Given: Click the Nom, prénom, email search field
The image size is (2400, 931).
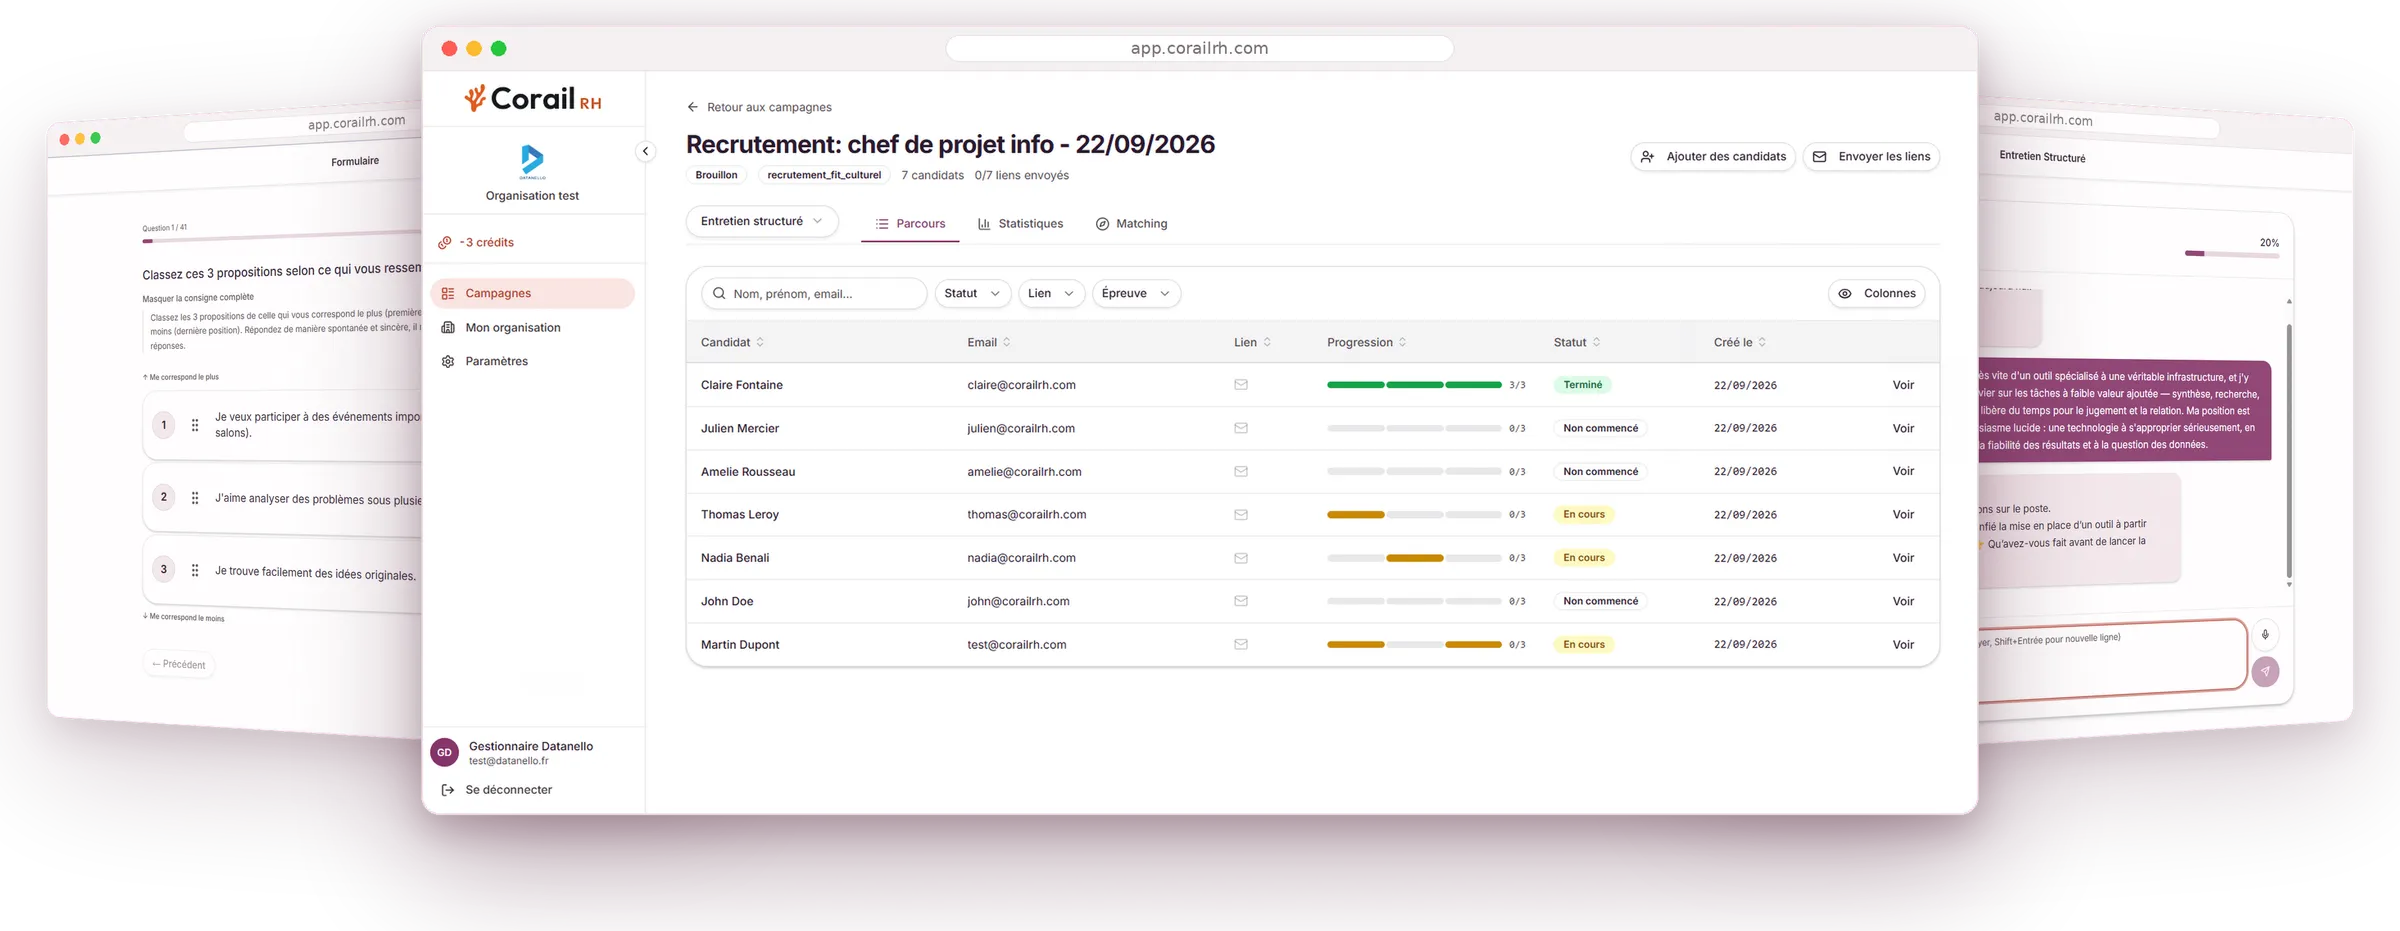Looking at the screenshot, I should tap(814, 293).
